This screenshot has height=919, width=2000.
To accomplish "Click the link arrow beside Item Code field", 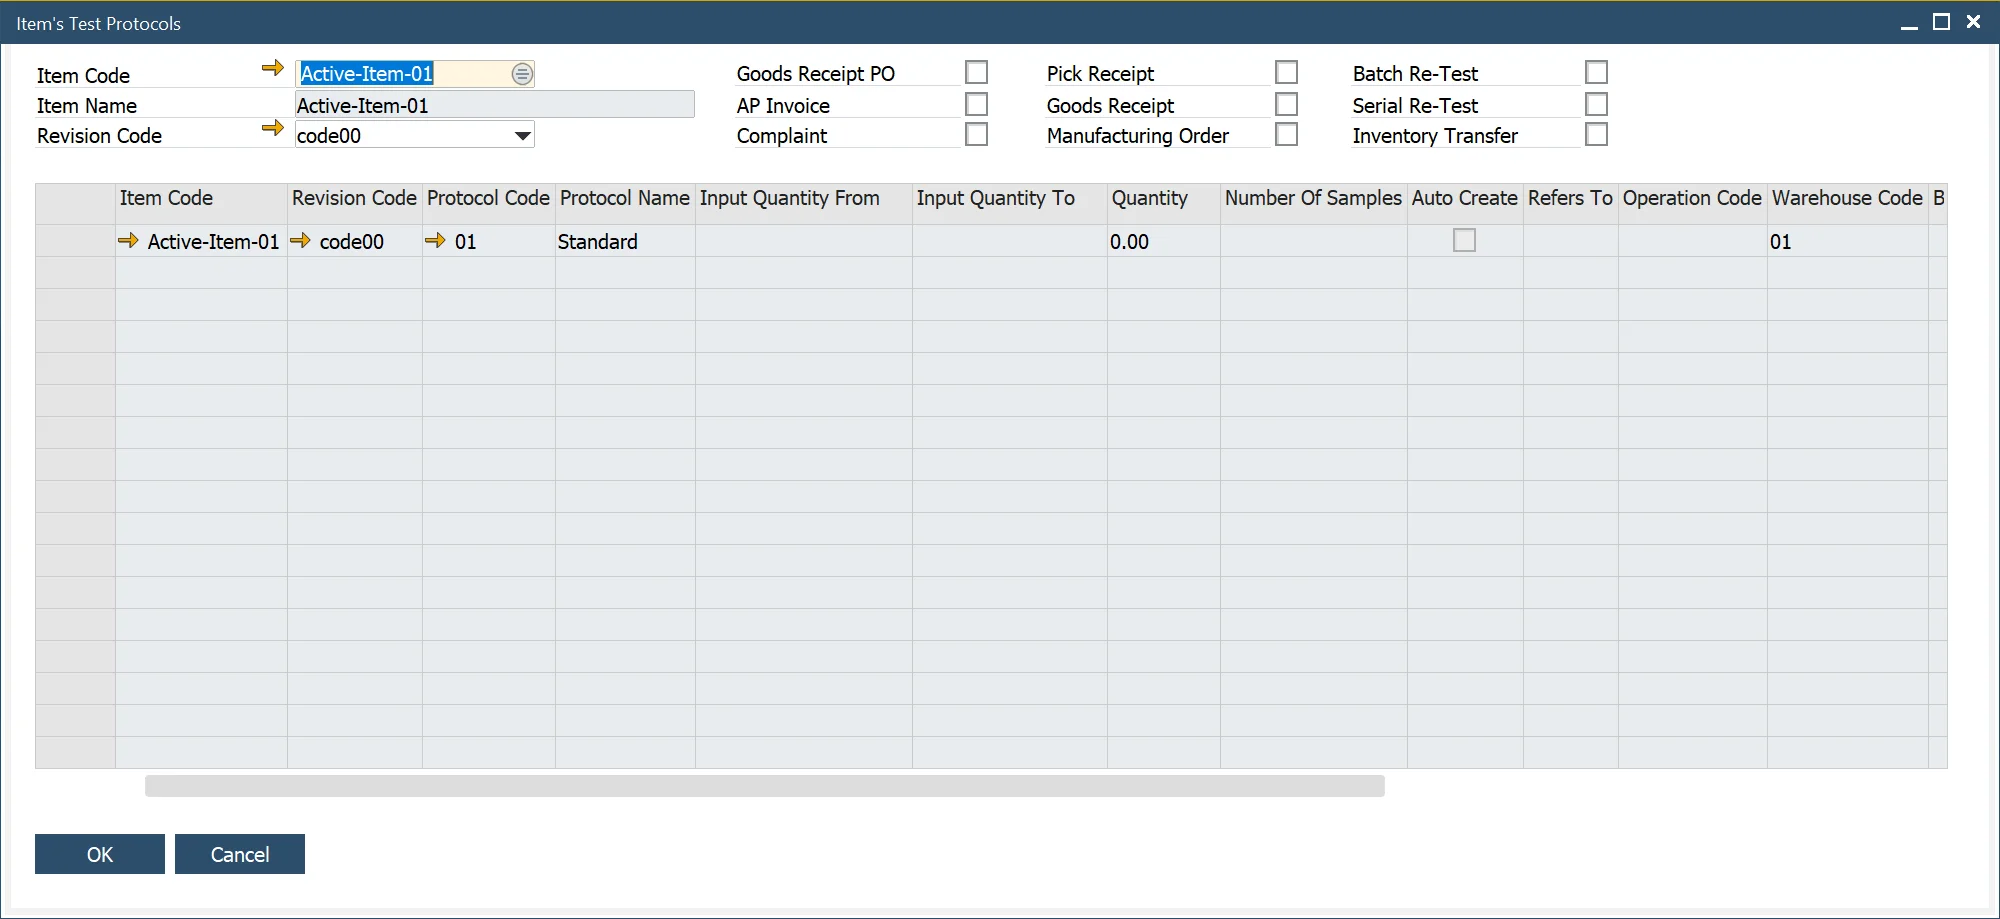I will pos(272,68).
